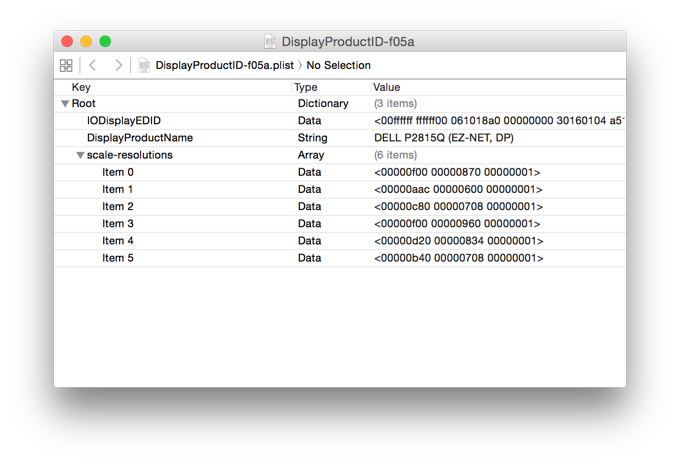
Task: Minimize the window with the yellow button
Action: pyautogui.click(x=86, y=41)
